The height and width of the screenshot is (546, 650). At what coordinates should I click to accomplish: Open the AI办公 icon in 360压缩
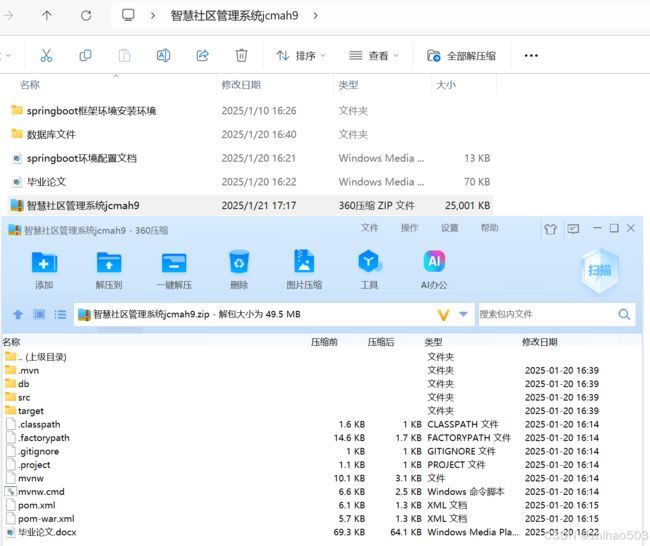[434, 269]
